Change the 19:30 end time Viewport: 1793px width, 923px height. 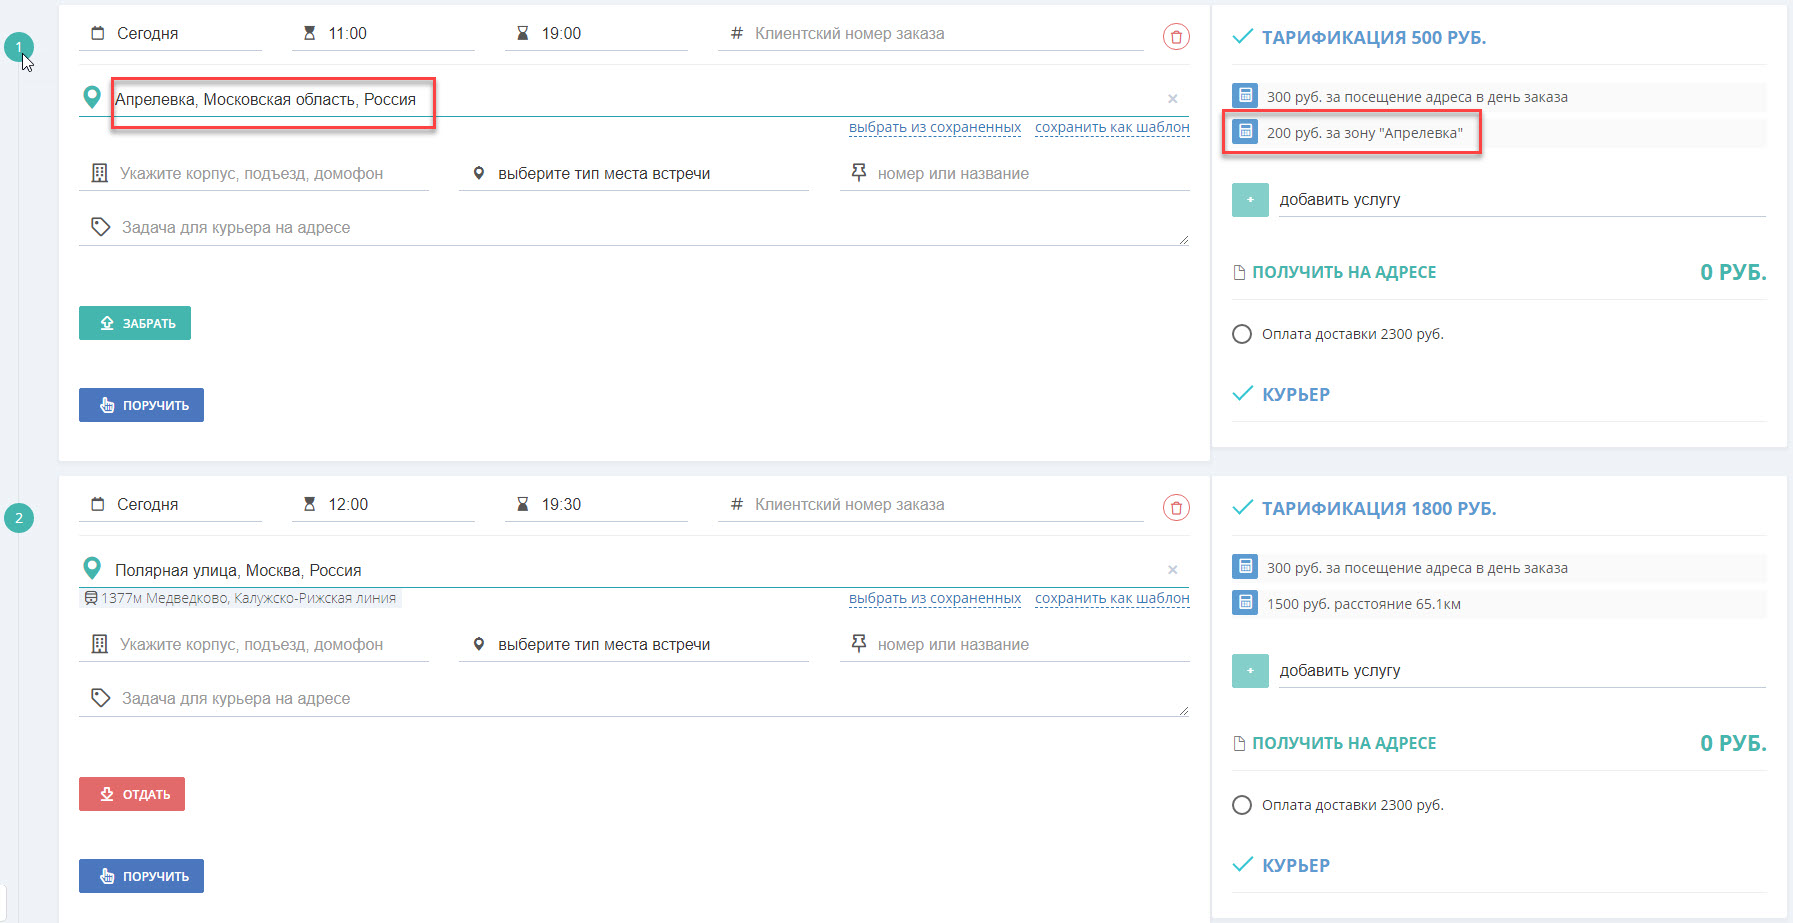(x=596, y=505)
